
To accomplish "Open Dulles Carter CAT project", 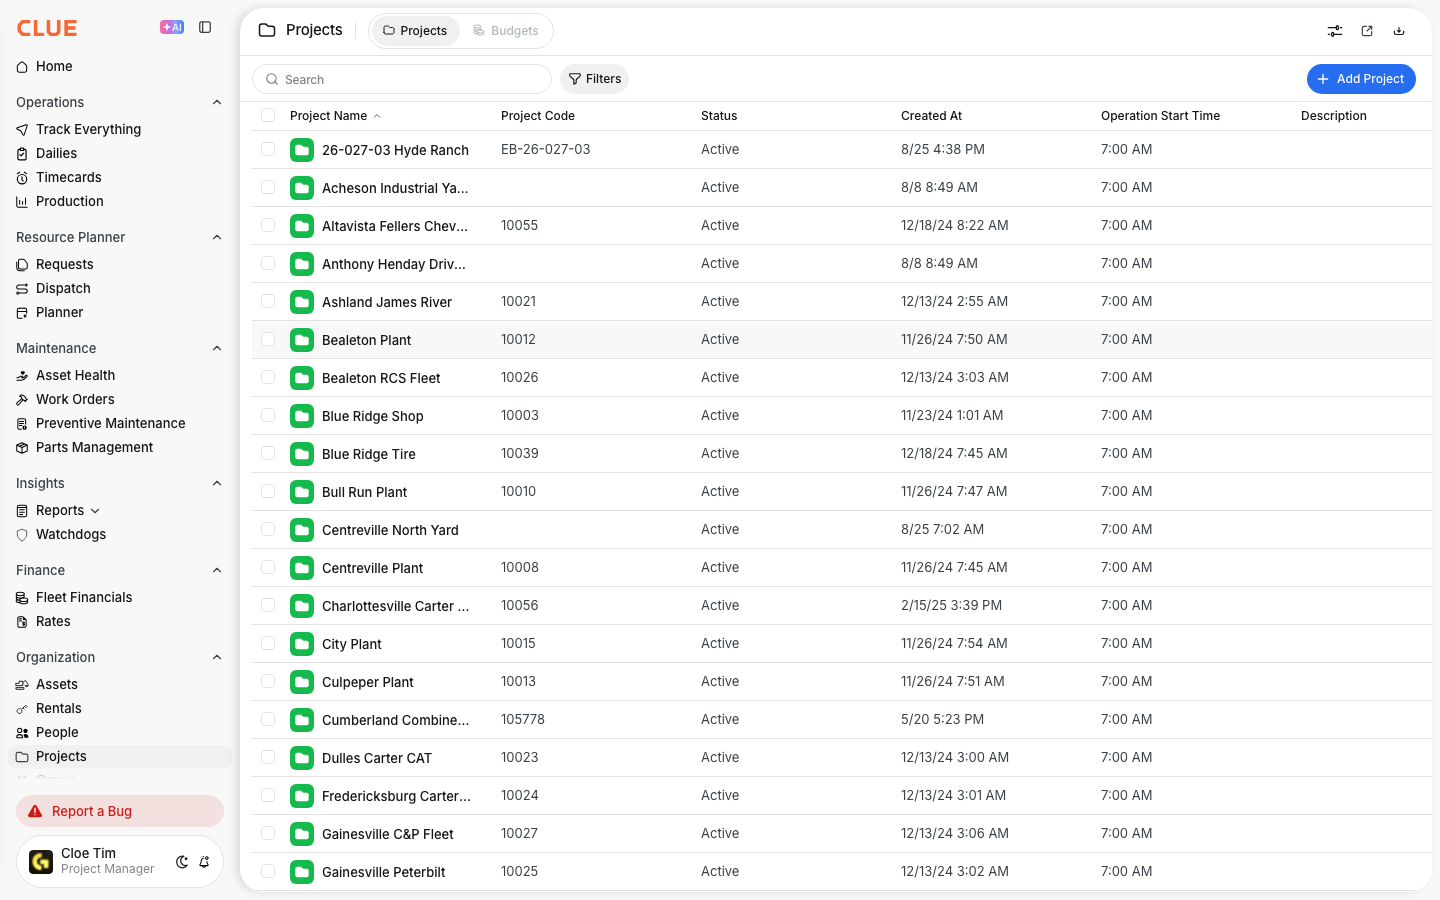I will click(x=377, y=758).
